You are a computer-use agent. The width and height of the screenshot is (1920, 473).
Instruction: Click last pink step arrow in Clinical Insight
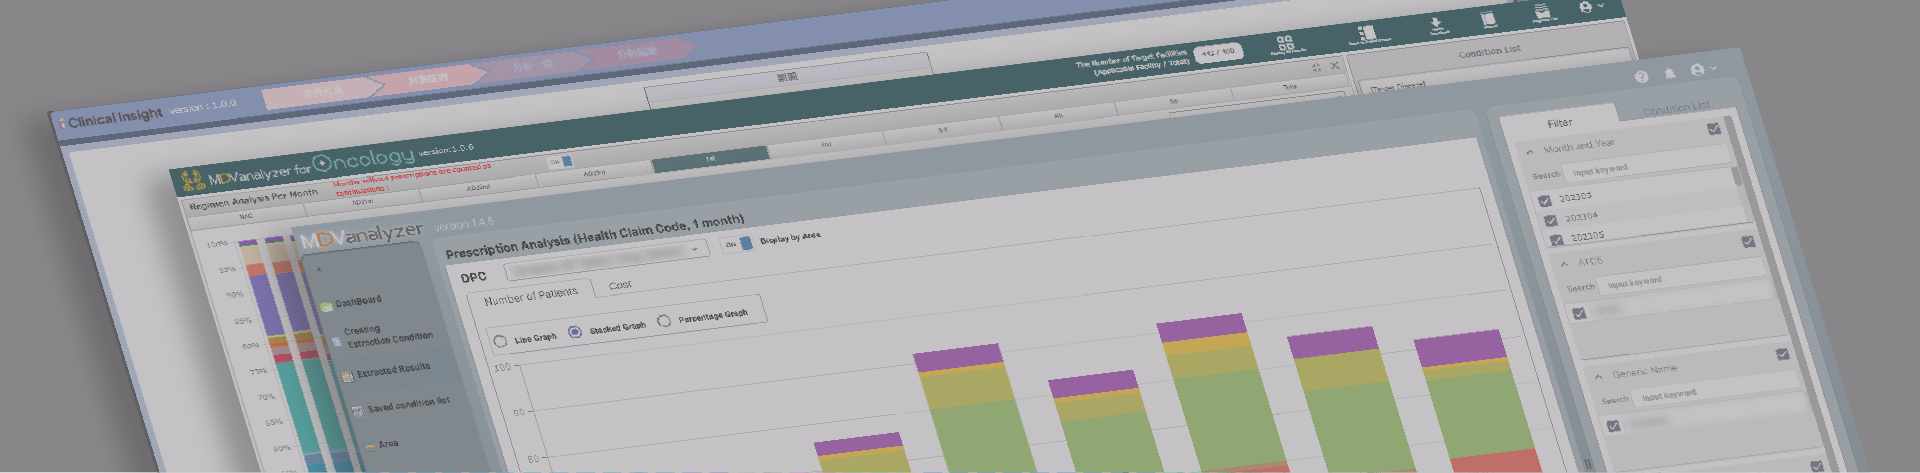[636, 51]
